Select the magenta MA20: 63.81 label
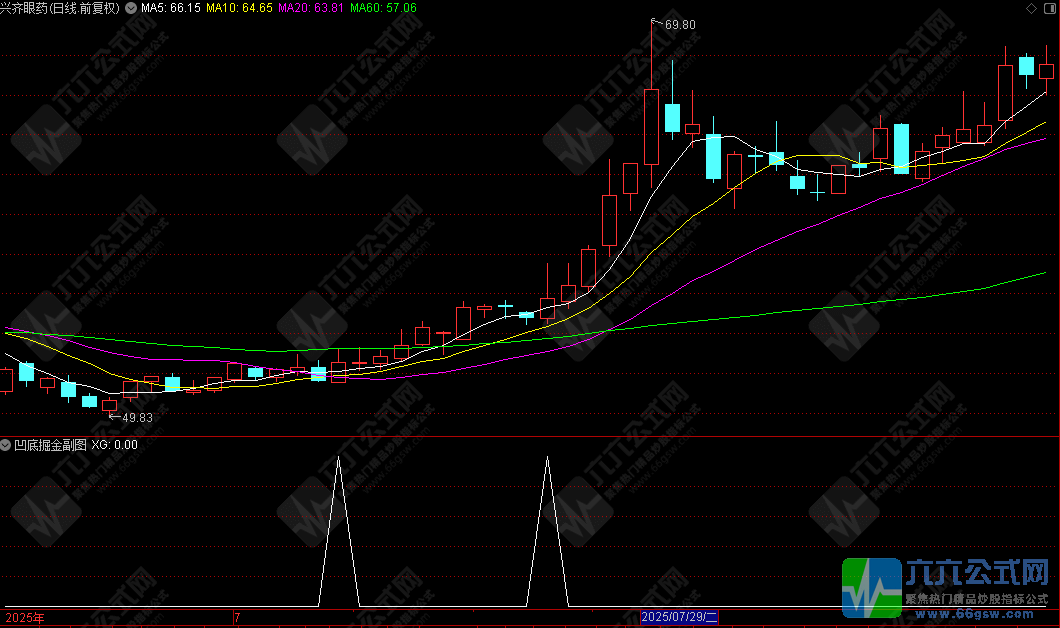Image resolution: width=1060 pixels, height=628 pixels. point(311,8)
